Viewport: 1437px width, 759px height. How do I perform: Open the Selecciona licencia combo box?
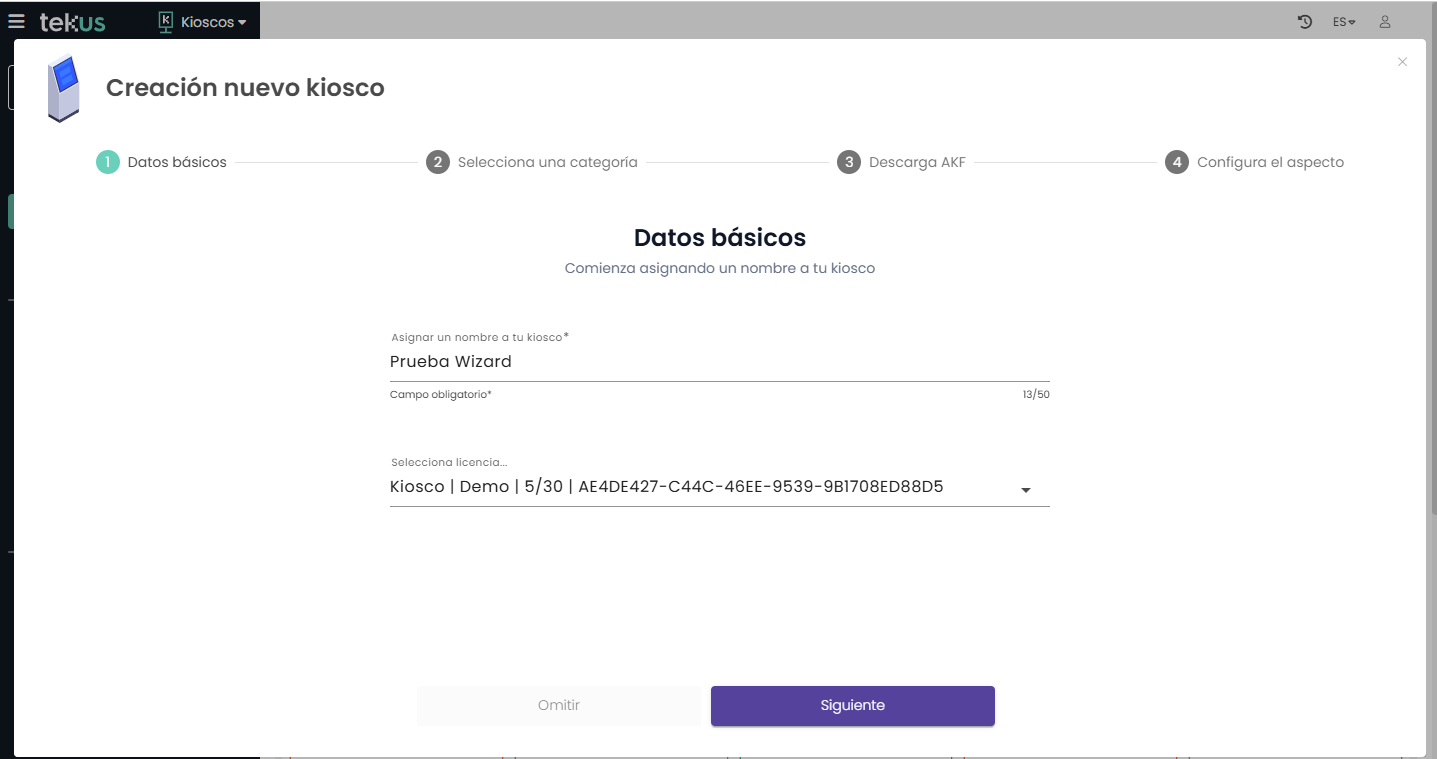[x=700, y=488]
